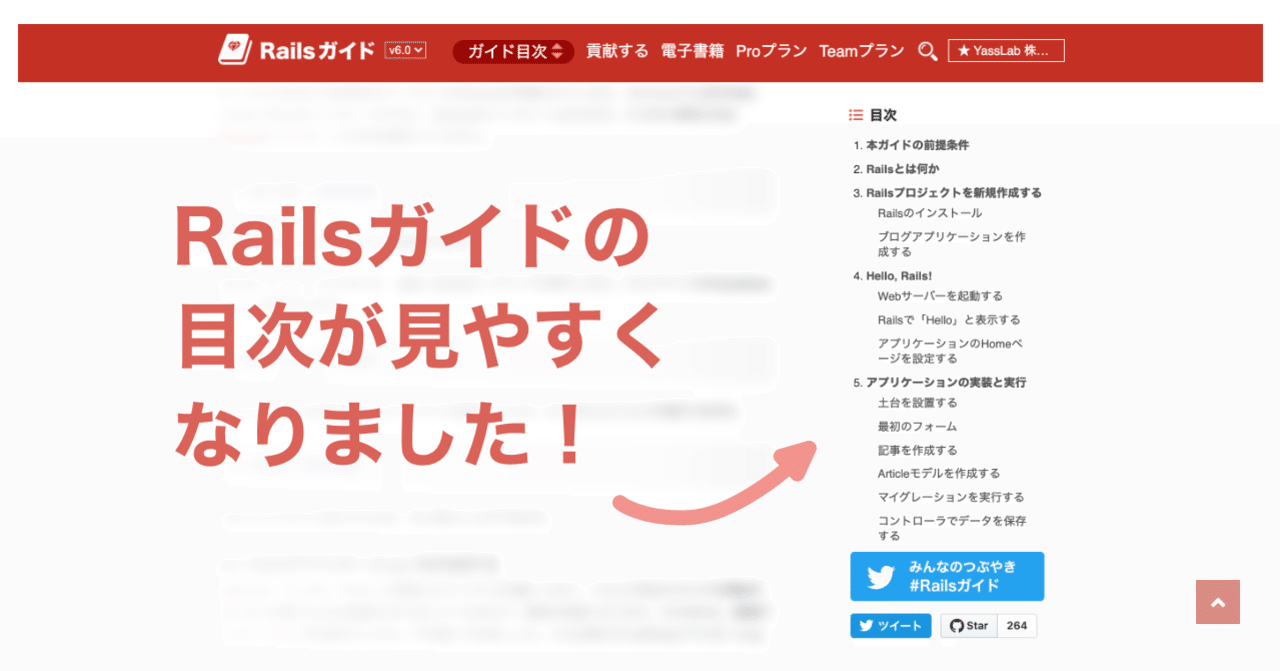The width and height of the screenshot is (1280, 671).
Task: Click the 264 star count badge
Action: [1017, 625]
